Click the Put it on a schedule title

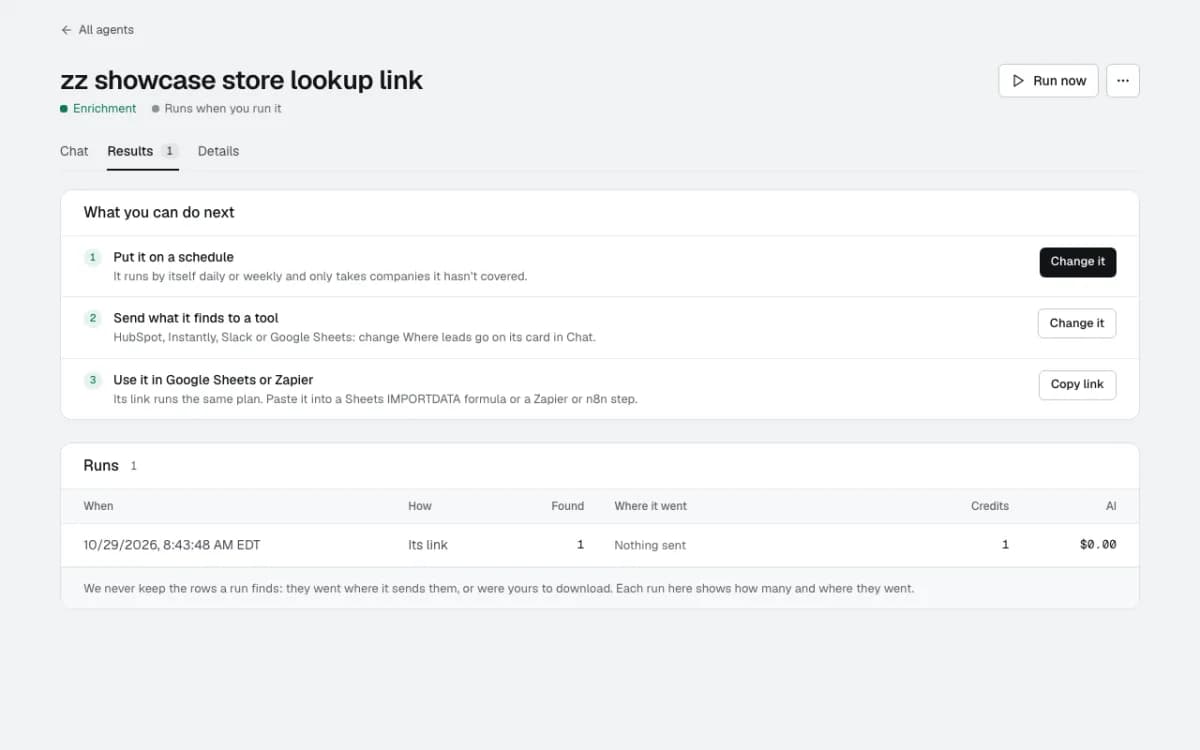[173, 257]
